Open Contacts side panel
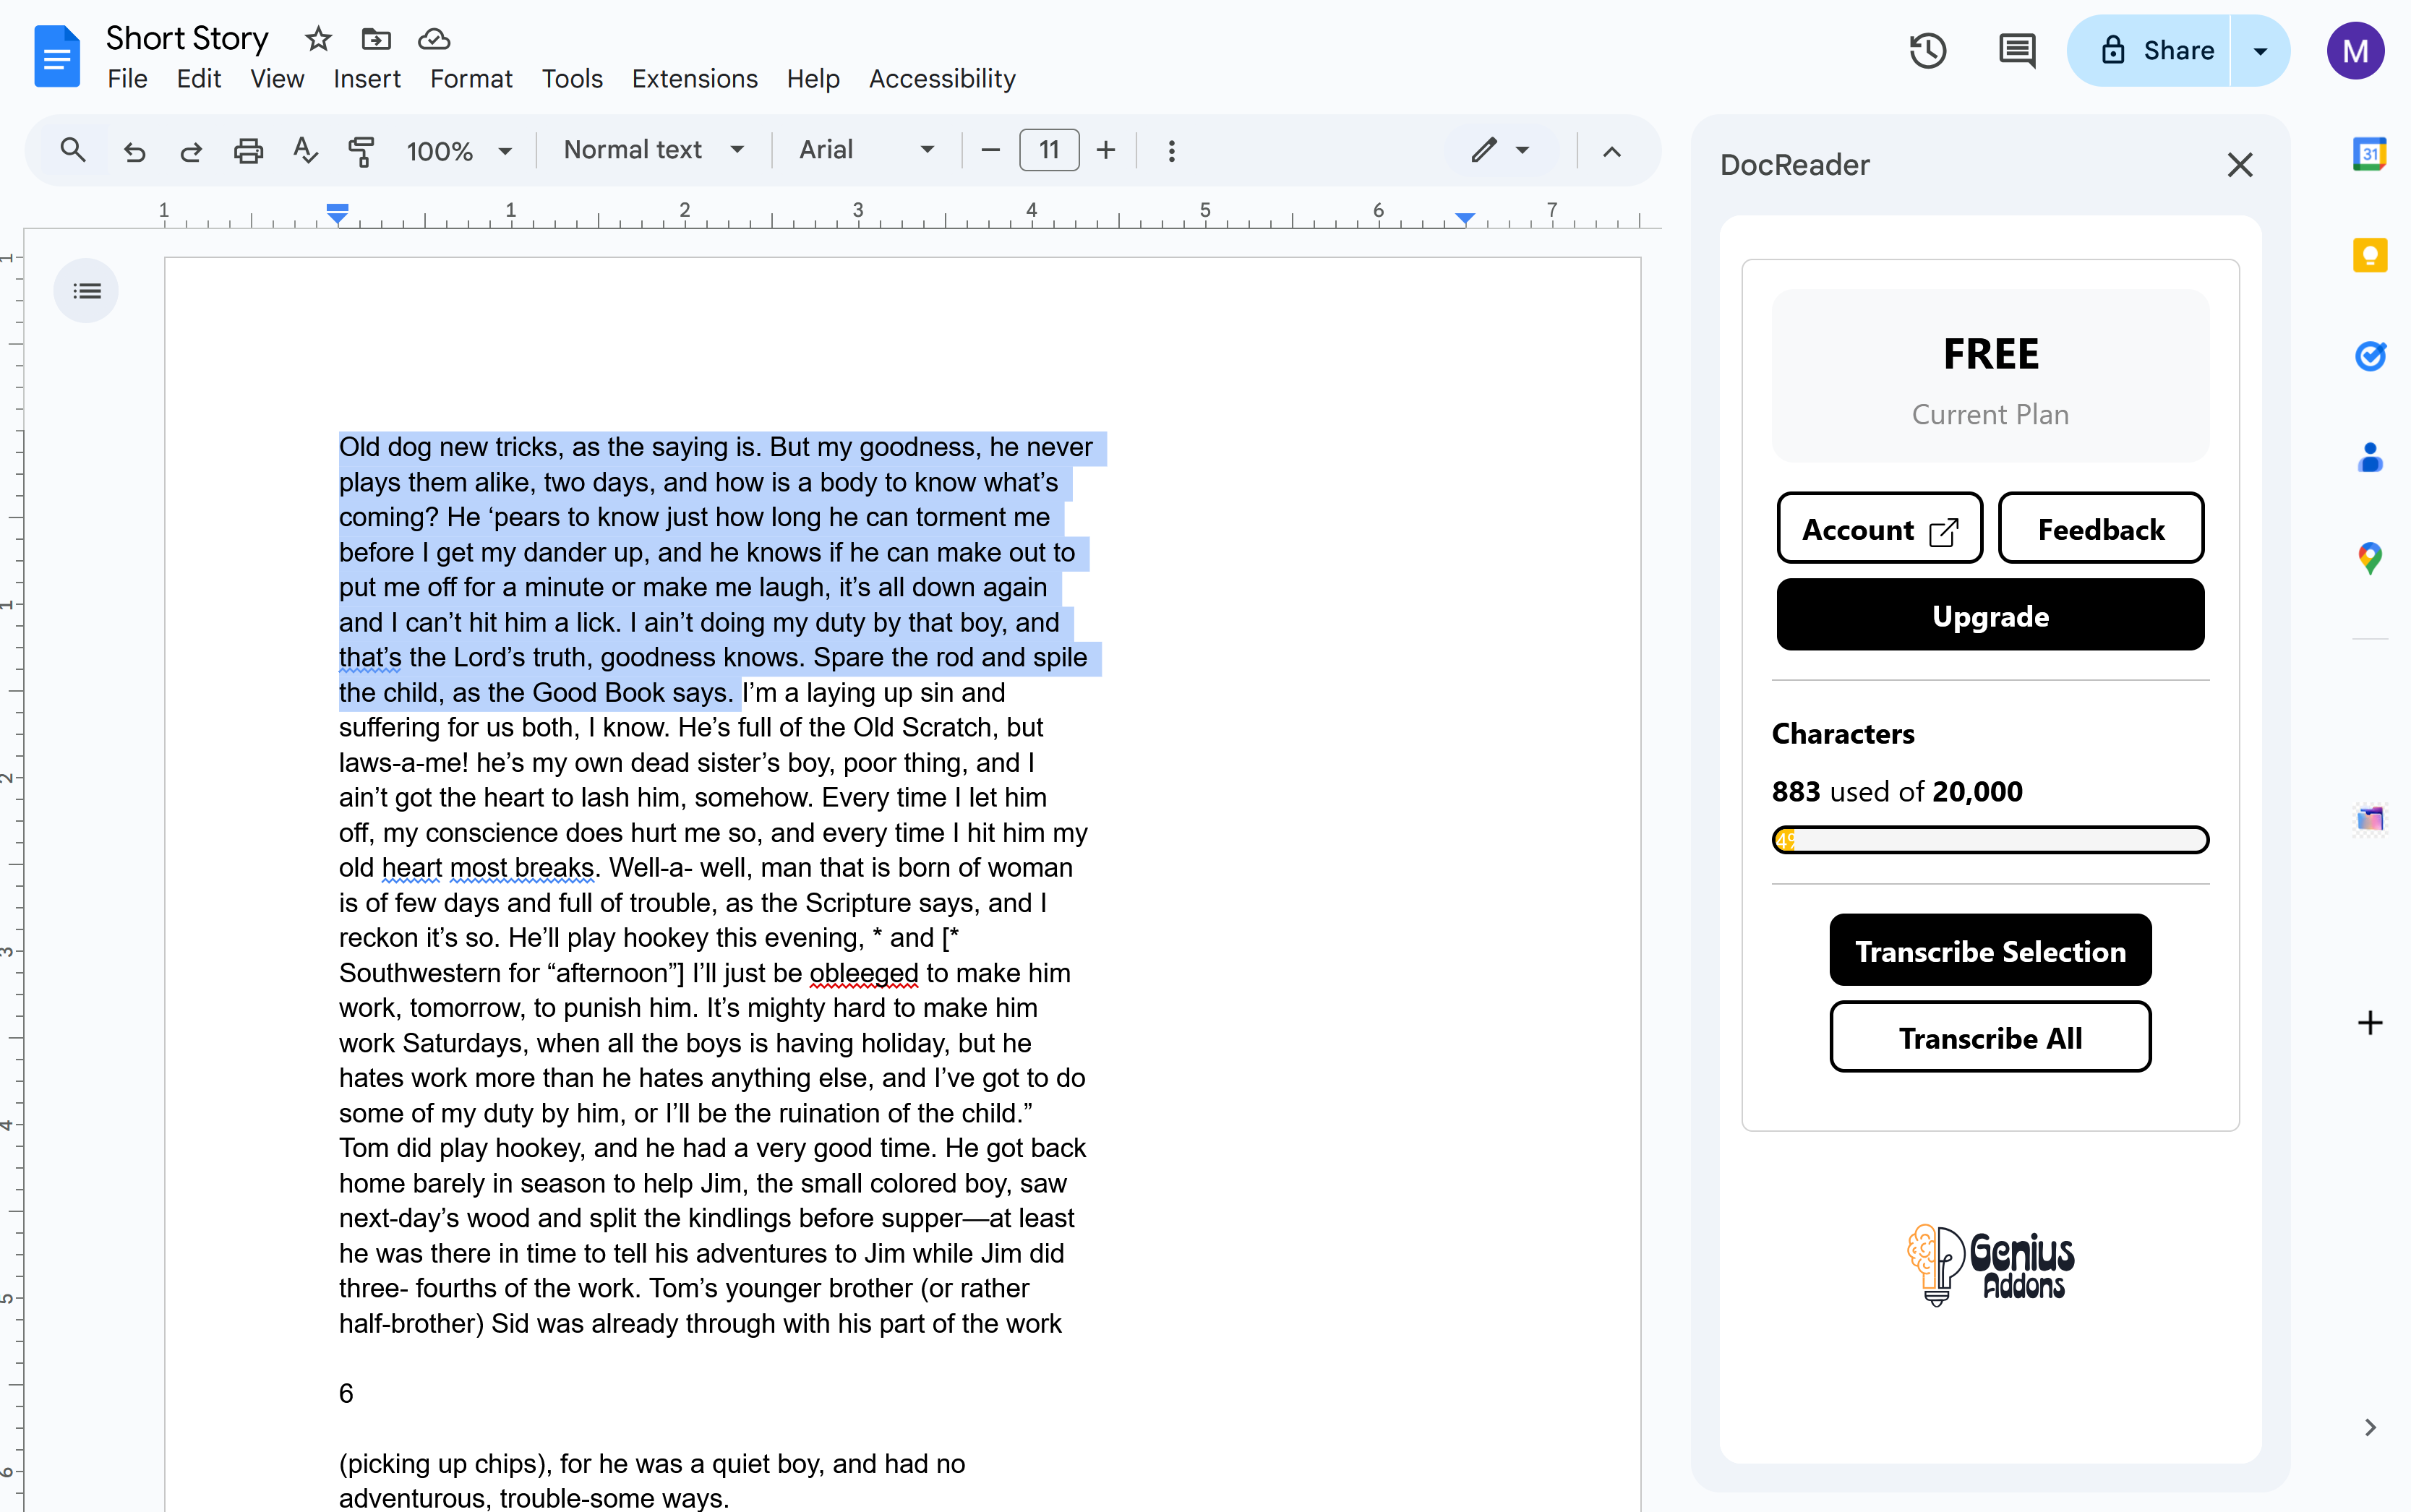Image resolution: width=2411 pixels, height=1512 pixels. coord(2369,457)
